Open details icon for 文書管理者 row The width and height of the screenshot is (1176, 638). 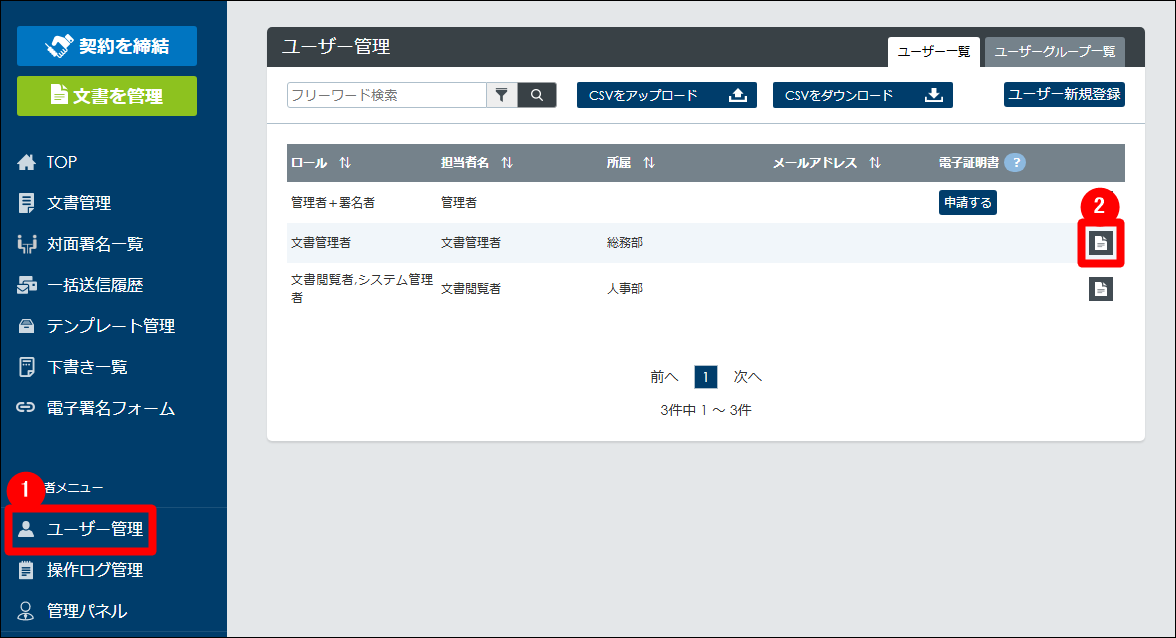(x=1101, y=242)
